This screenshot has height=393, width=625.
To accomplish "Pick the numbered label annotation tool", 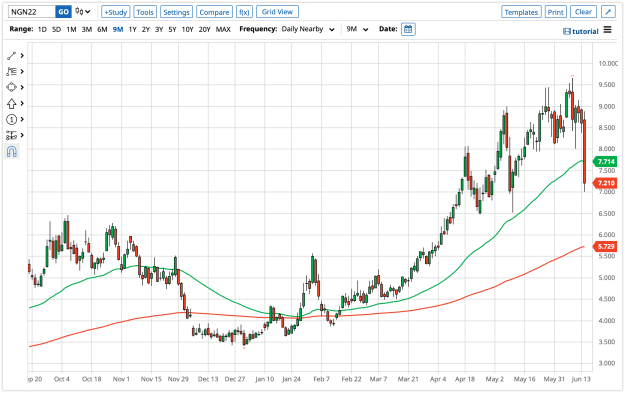I will point(11,120).
